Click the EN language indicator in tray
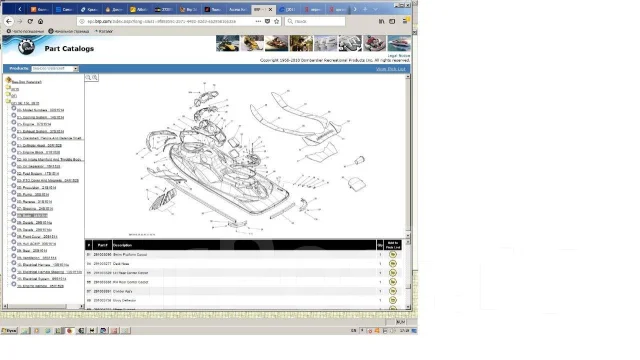640x360 pixels. [x=353, y=331]
